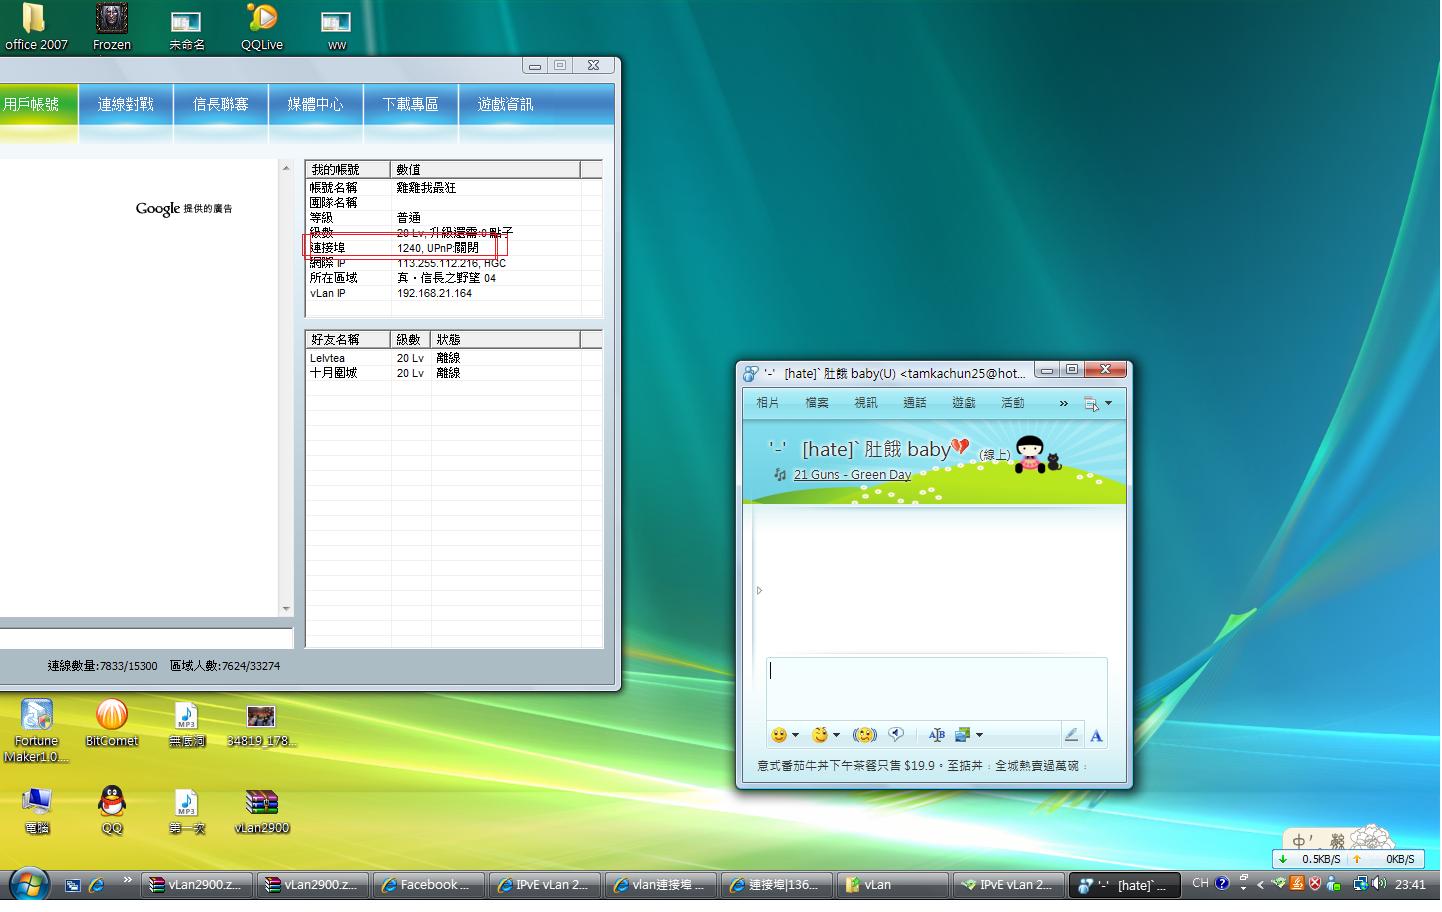Click in the chat message input box
This screenshot has width=1442, height=912.
(x=936, y=687)
